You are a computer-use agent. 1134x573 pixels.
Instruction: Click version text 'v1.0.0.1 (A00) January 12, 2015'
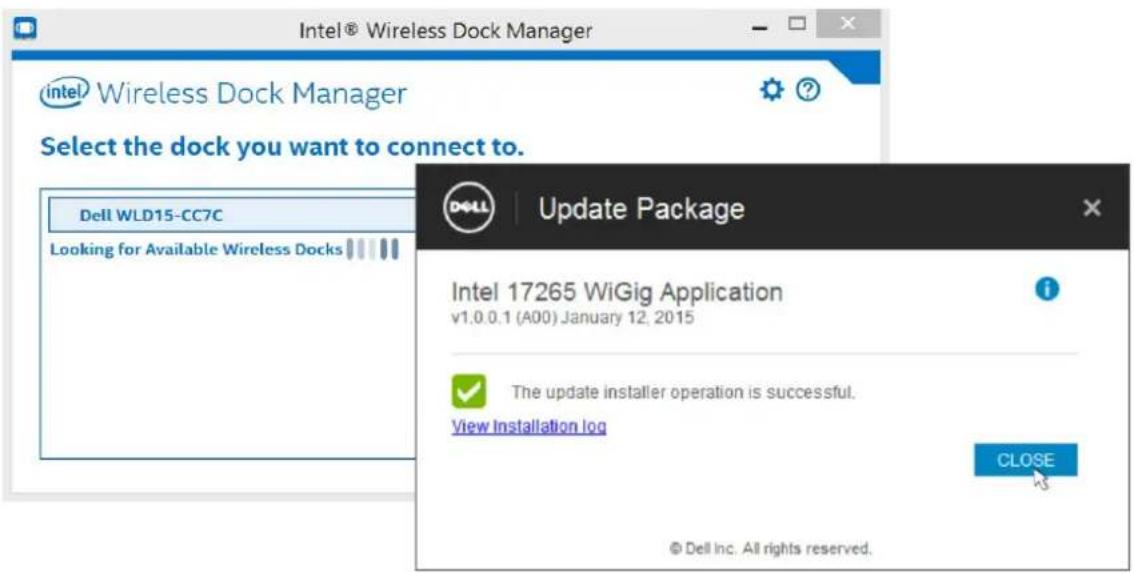coord(572,318)
